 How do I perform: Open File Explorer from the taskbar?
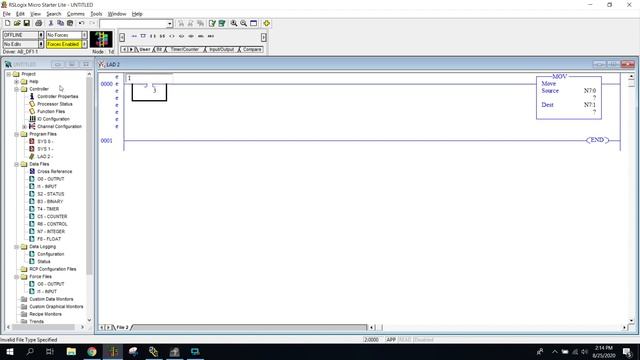pyautogui.click(x=71, y=351)
